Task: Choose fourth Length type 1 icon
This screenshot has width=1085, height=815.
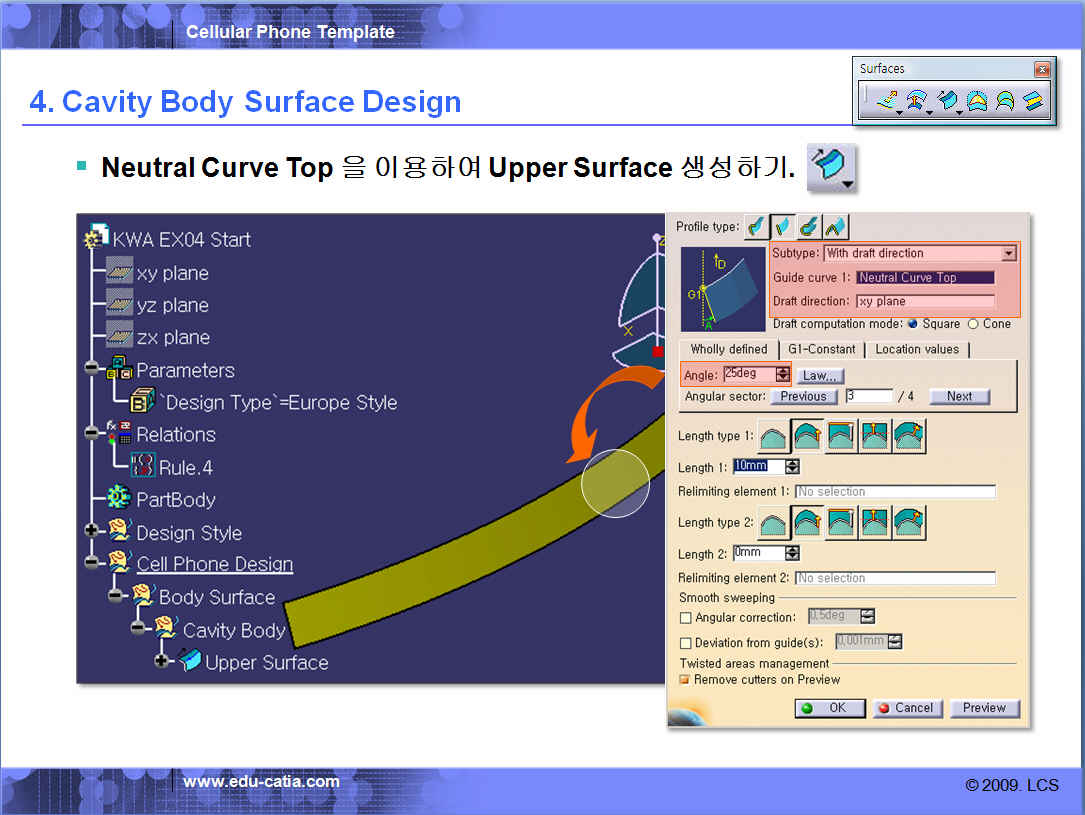Action: [x=875, y=437]
